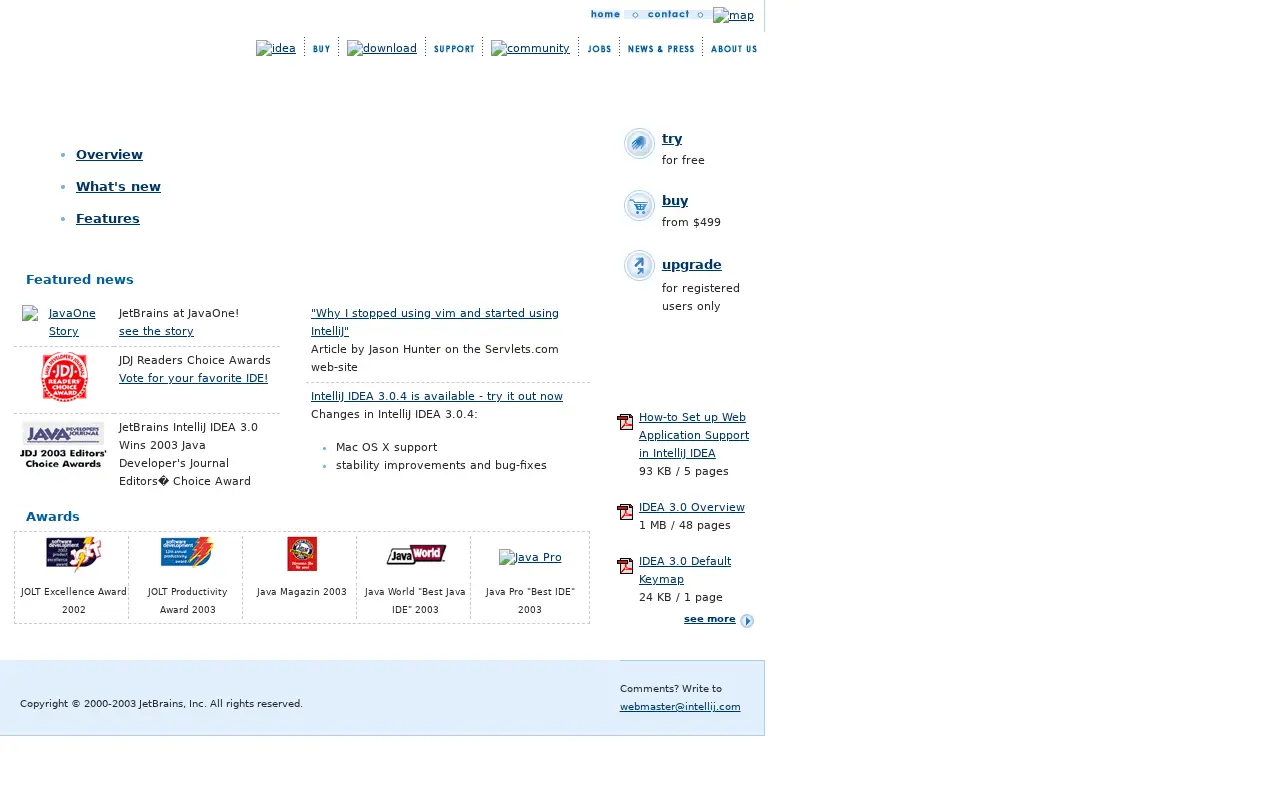Open 'IntelliJ IDEA 3.0.4 is available' link
1280x800 pixels.
[x=437, y=396]
